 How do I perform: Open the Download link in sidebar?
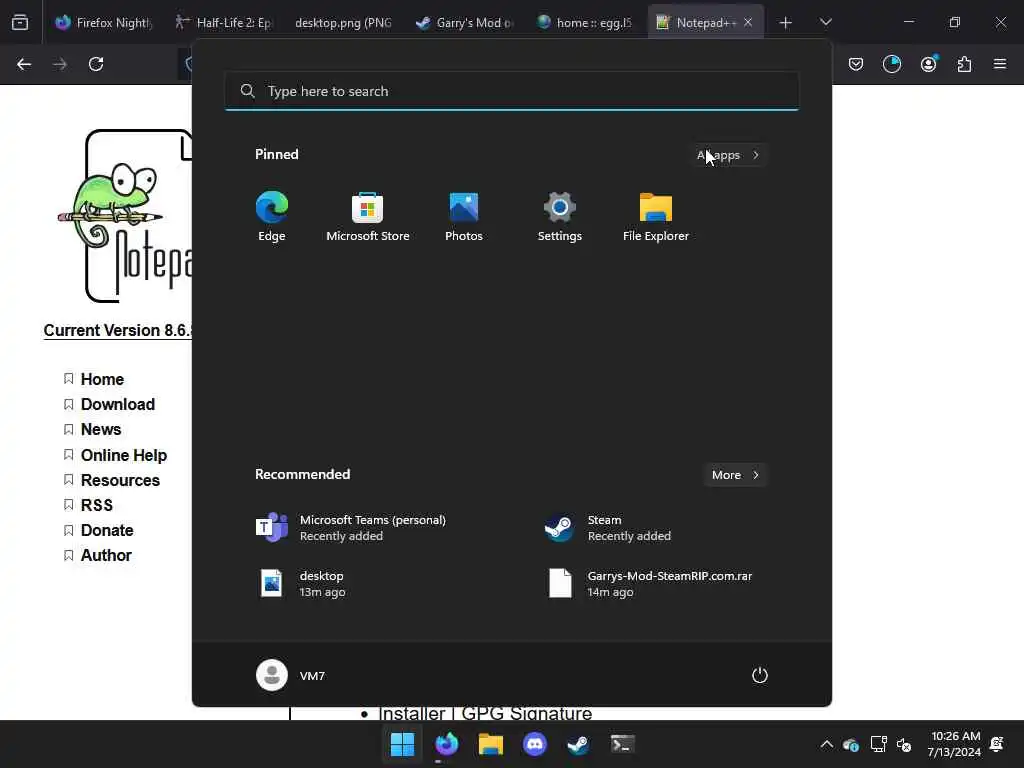click(118, 404)
